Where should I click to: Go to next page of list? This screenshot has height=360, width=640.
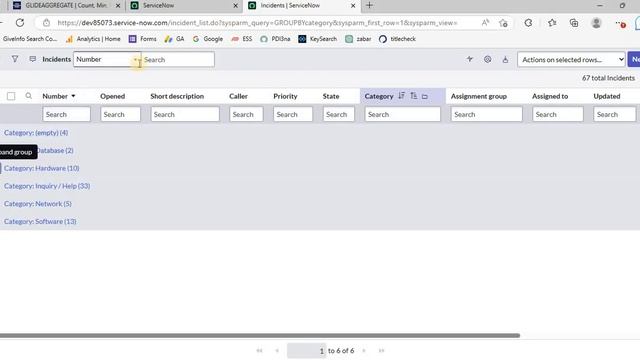pyautogui.click(x=364, y=351)
